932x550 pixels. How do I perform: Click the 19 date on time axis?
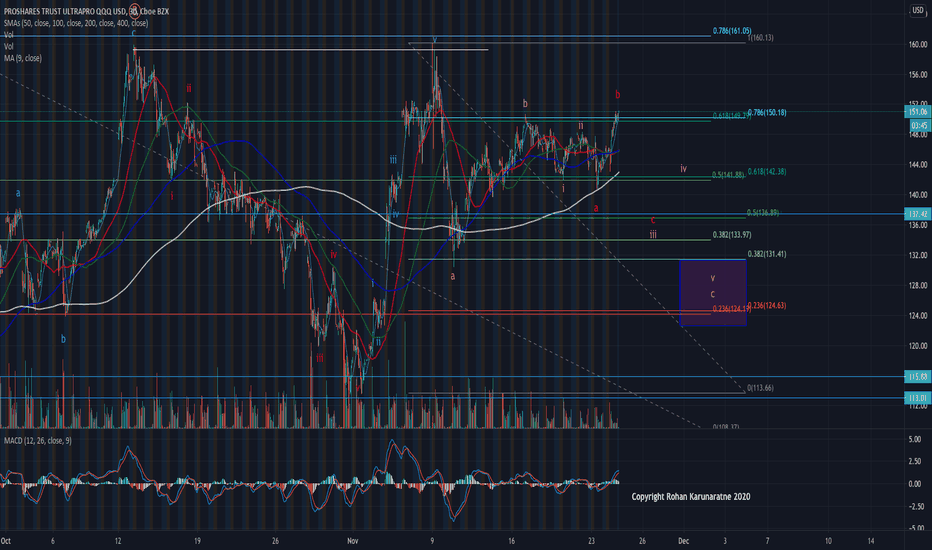pyautogui.click(x=197, y=541)
